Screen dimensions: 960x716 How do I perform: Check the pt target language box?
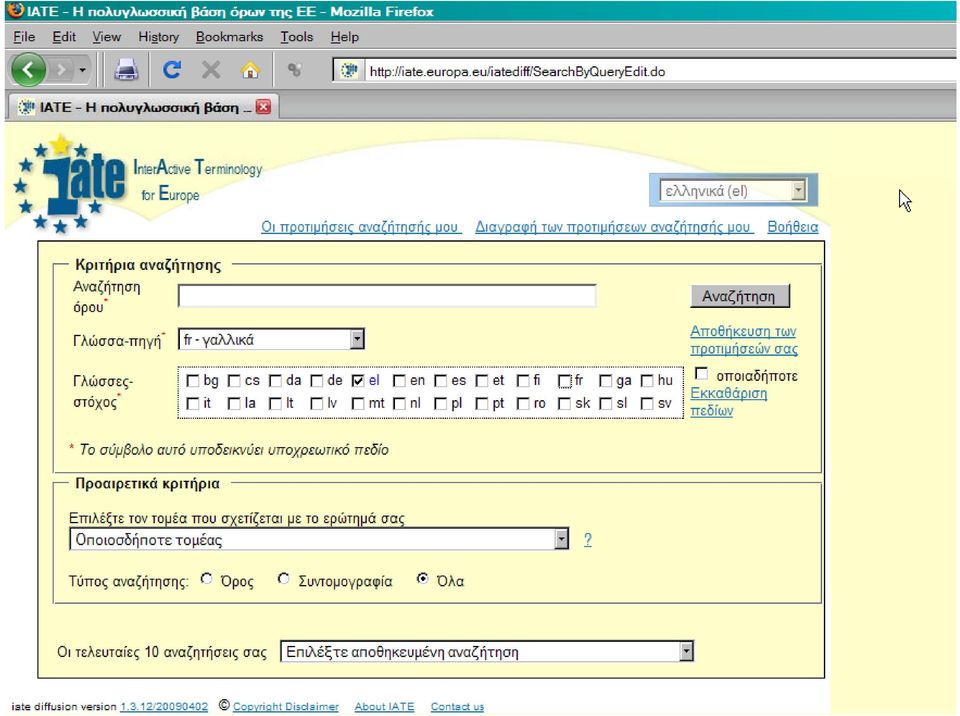[x=482, y=404]
